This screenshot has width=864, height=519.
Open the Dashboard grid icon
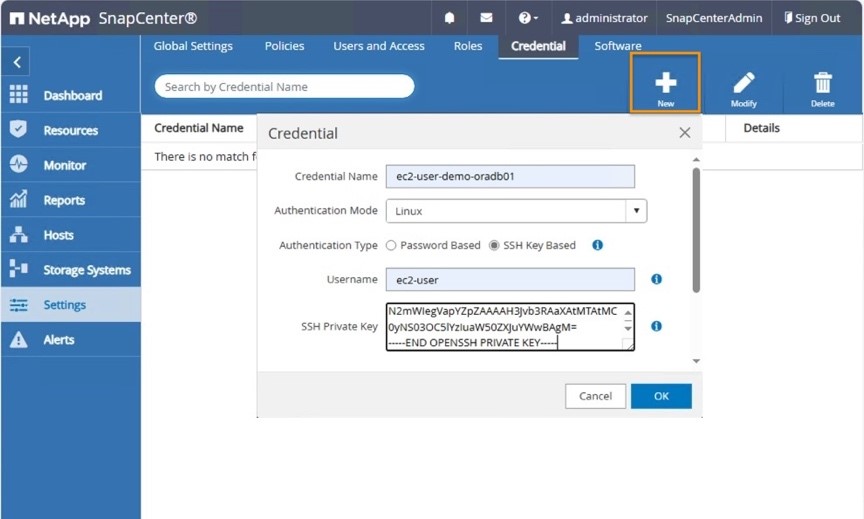(18, 94)
